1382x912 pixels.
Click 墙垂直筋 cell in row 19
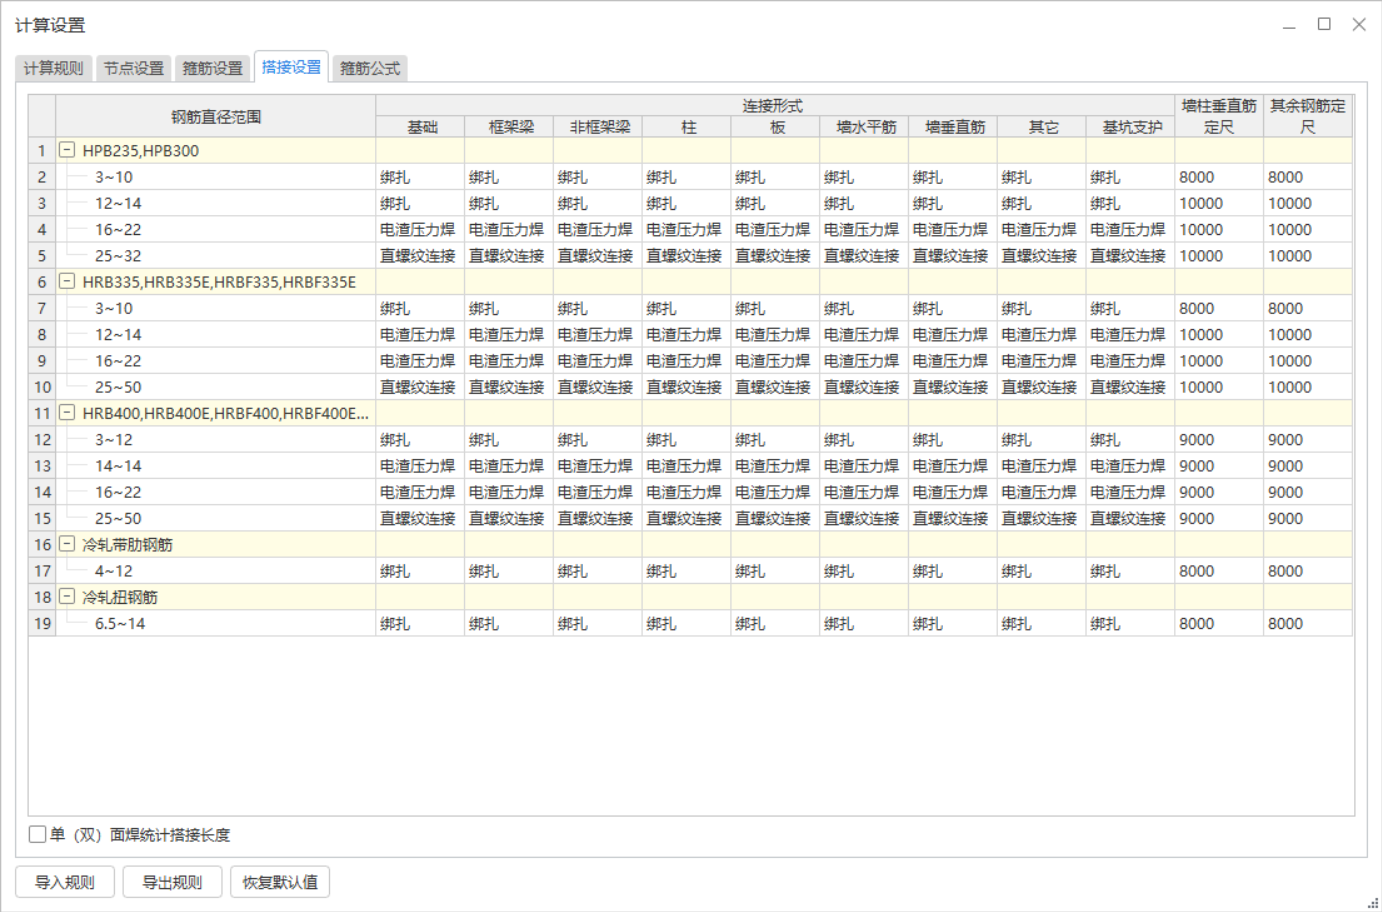953,623
